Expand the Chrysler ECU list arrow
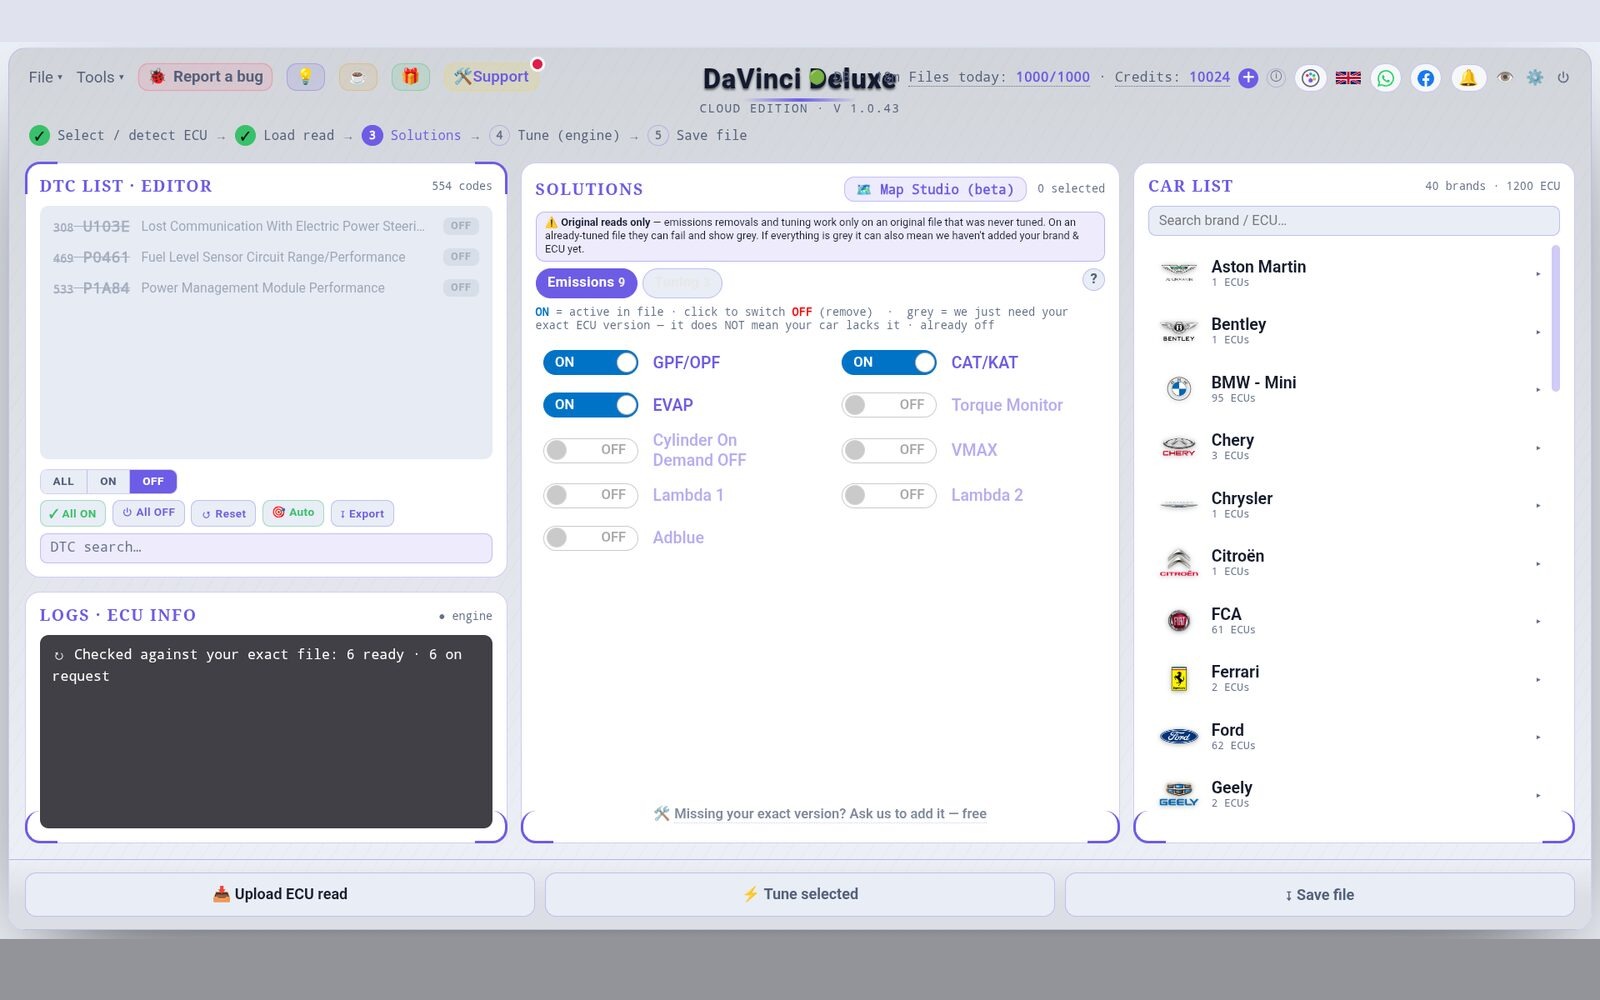 [1538, 506]
